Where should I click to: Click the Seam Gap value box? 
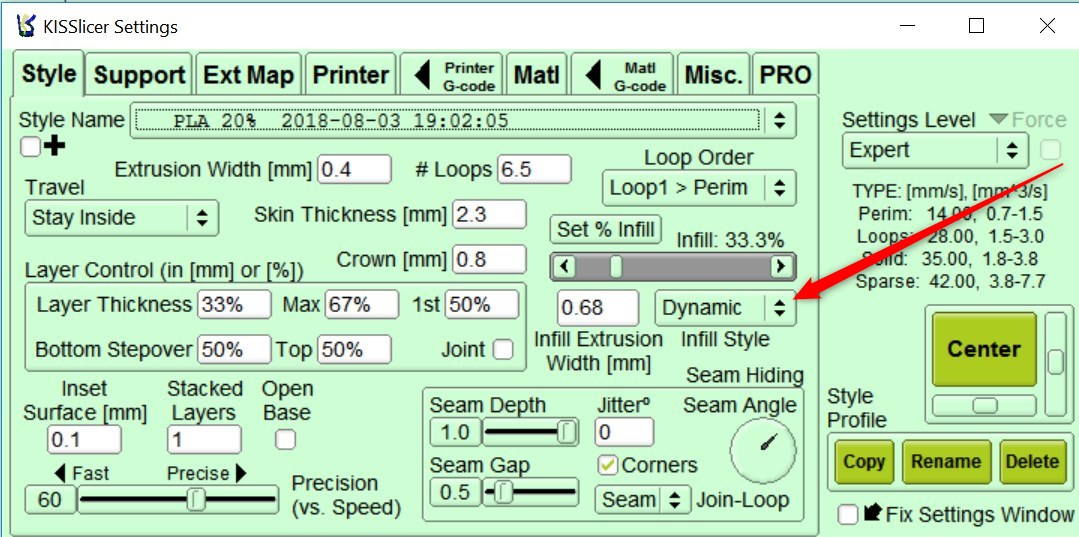(455, 492)
